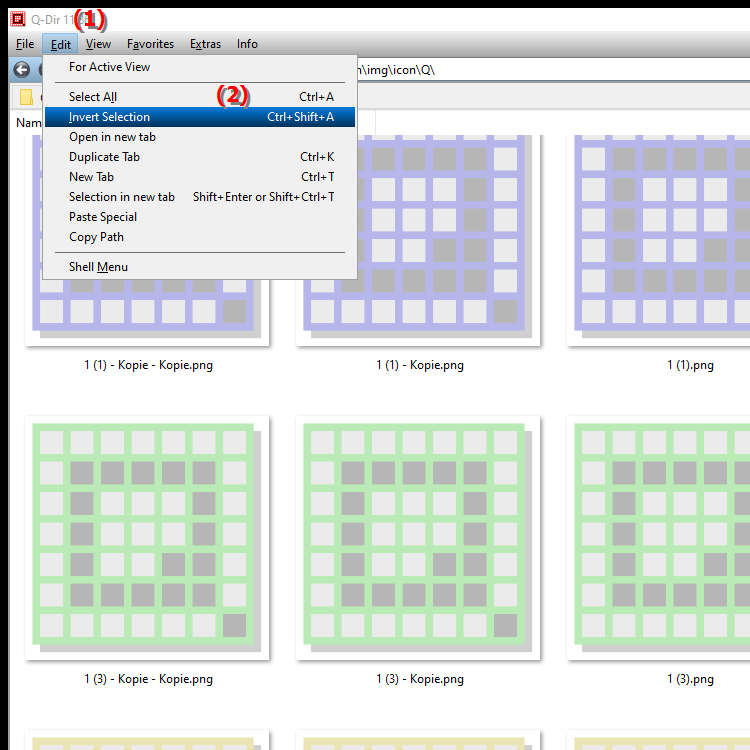Choose Select All in the Edit menu
The image size is (750, 750).
coord(200,97)
